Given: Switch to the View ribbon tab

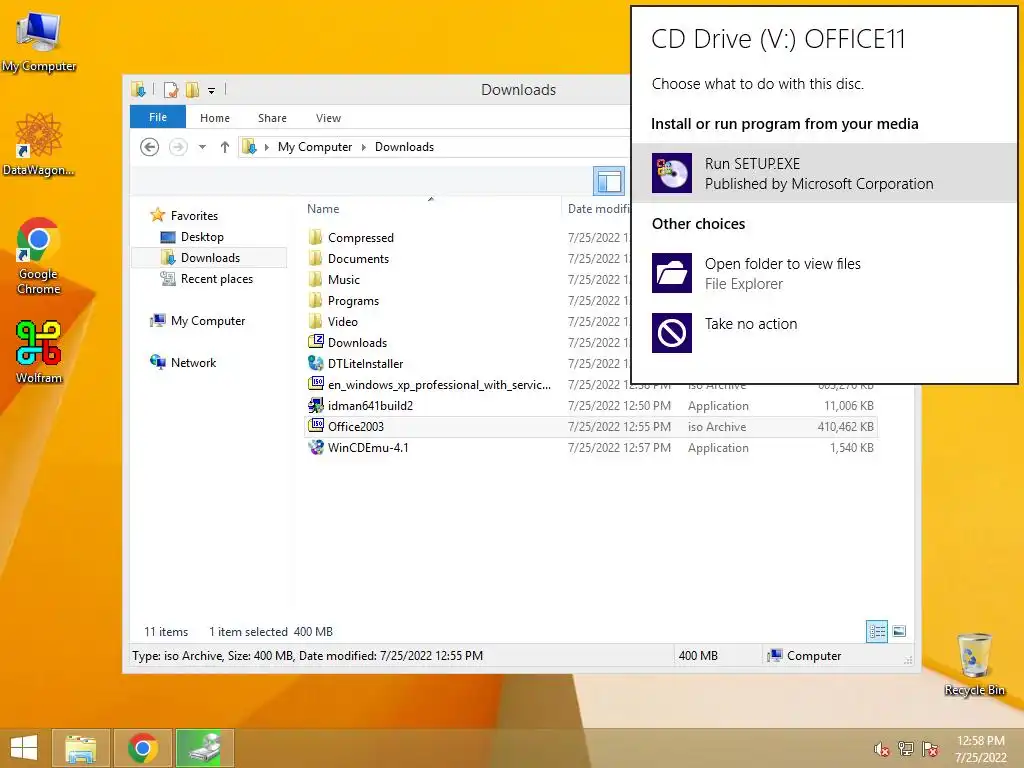Looking at the screenshot, I should pos(328,118).
